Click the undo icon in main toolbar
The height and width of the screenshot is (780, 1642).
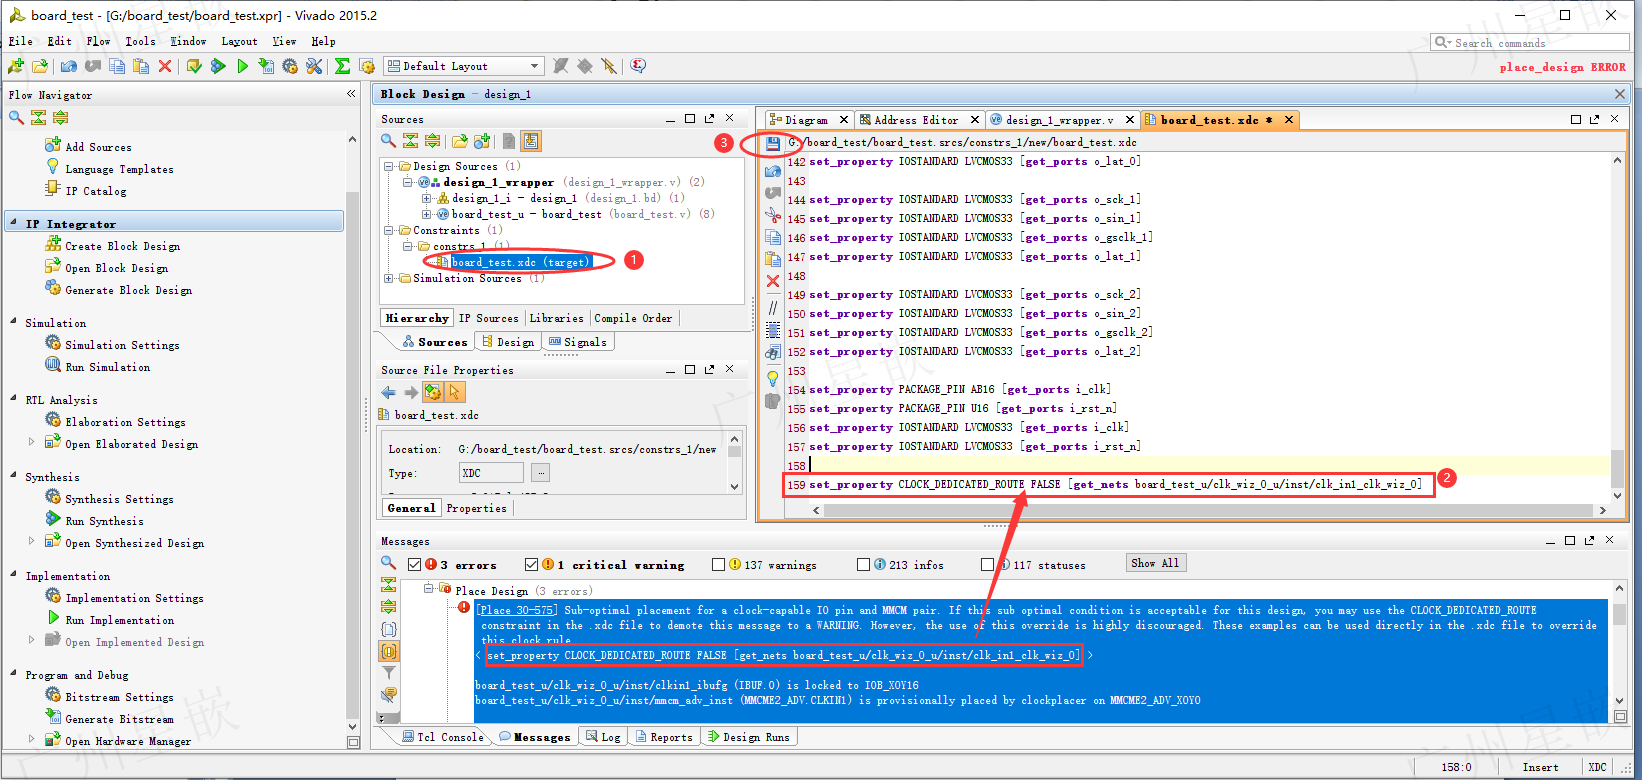(69, 66)
